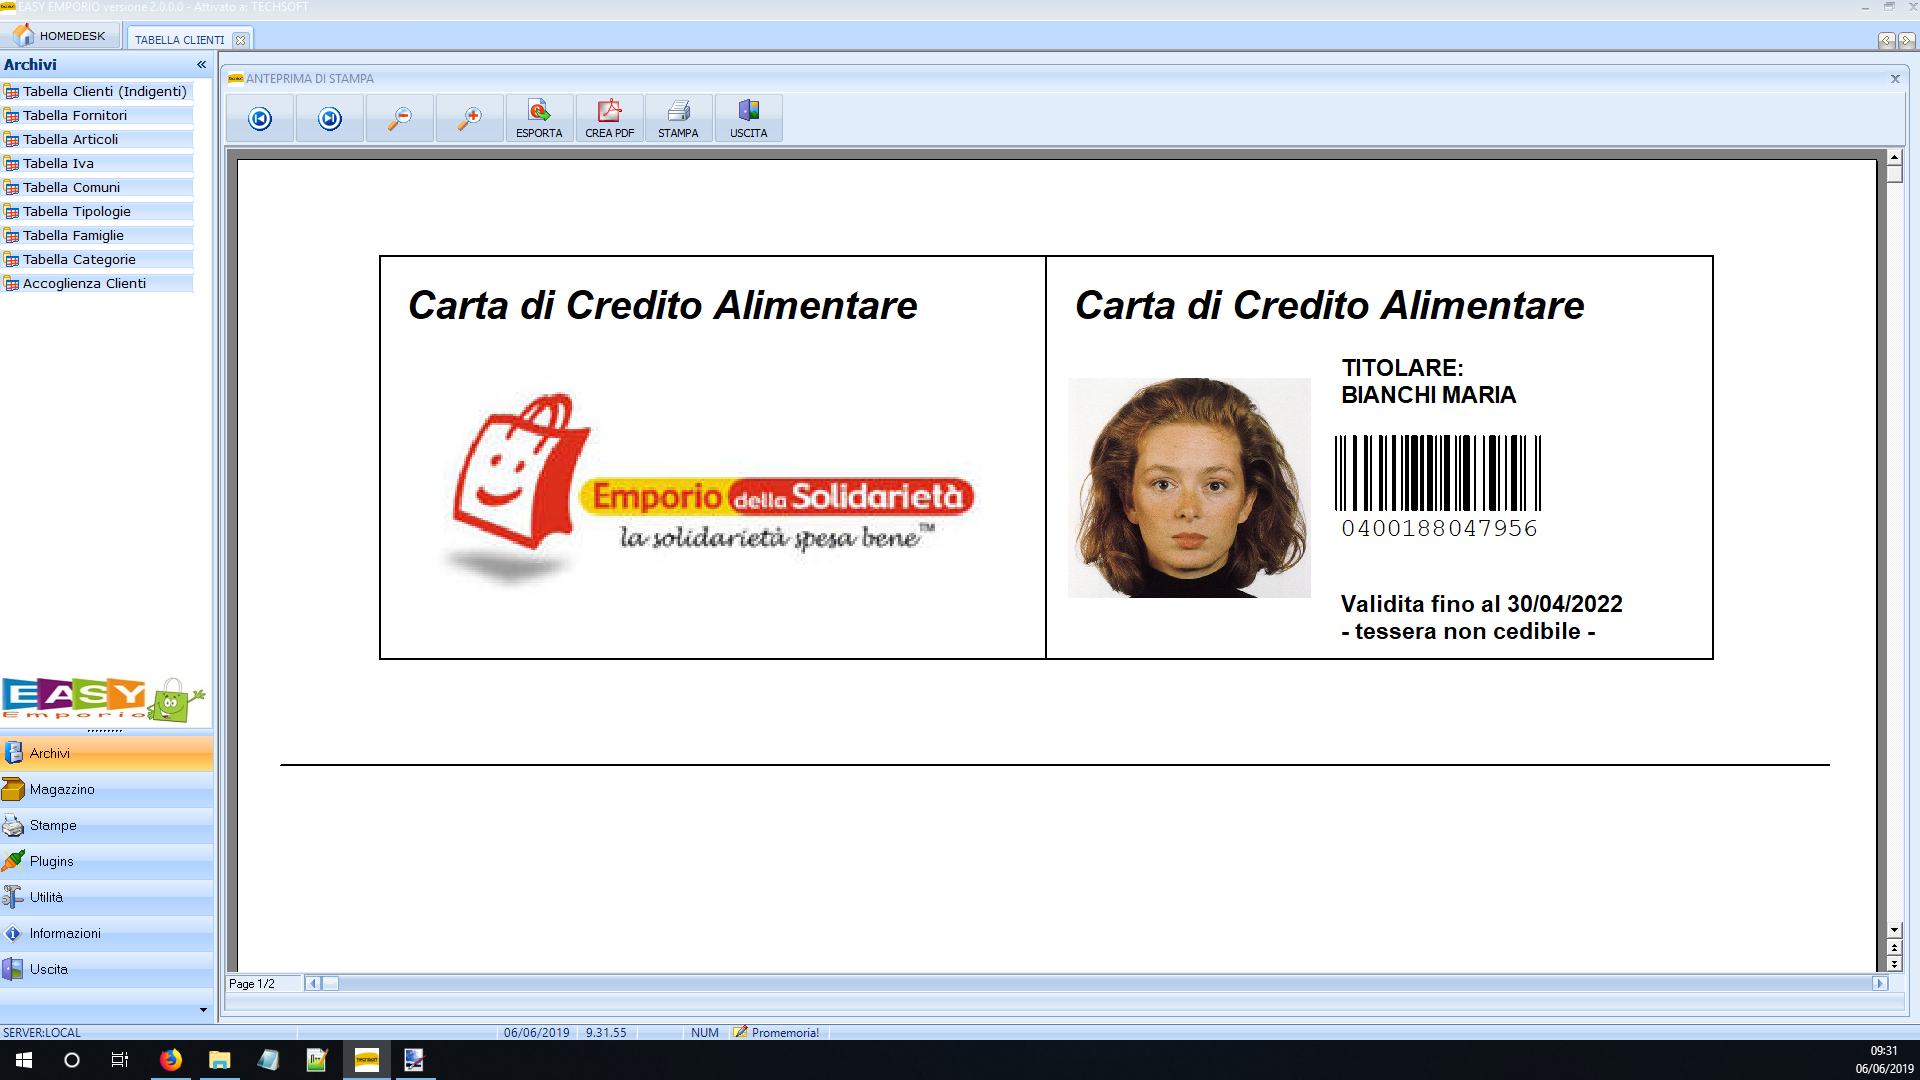Jump to previous page via scrollbar button
Viewport: 1920px width, 1080px height.
pos(1894,947)
